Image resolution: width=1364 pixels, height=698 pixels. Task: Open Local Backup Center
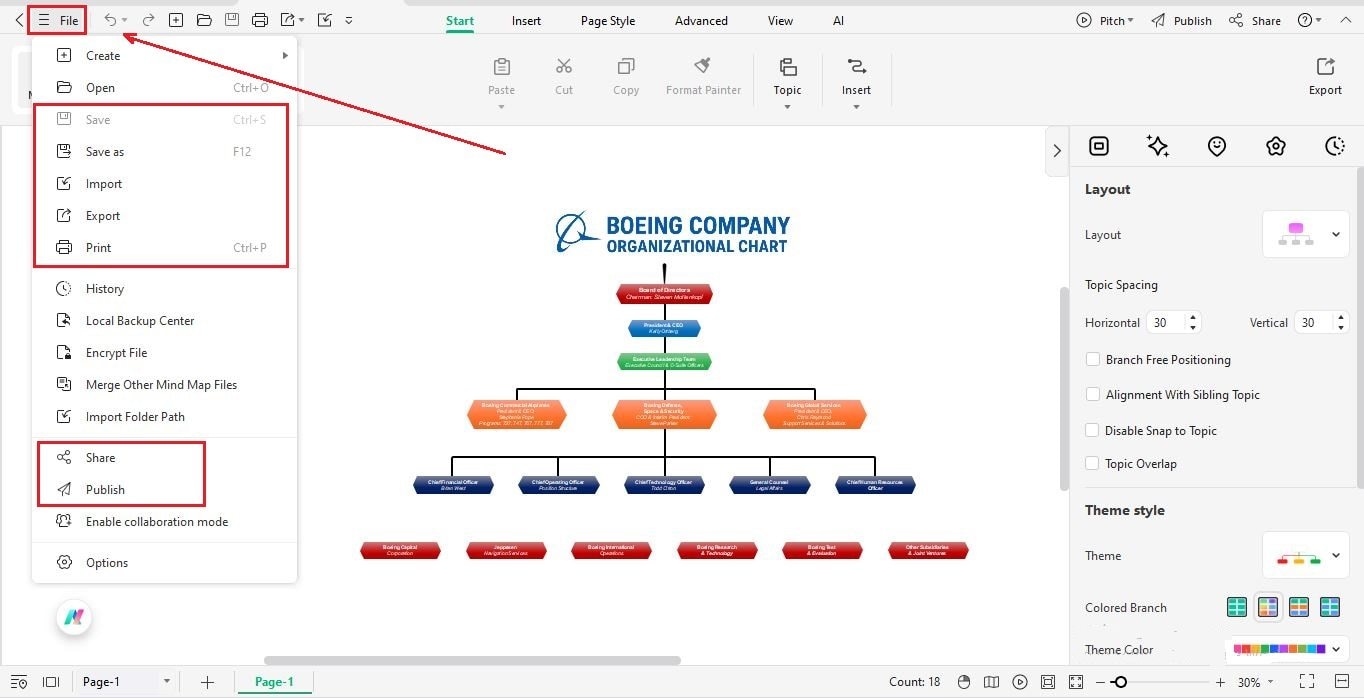pyautogui.click(x=165, y=321)
